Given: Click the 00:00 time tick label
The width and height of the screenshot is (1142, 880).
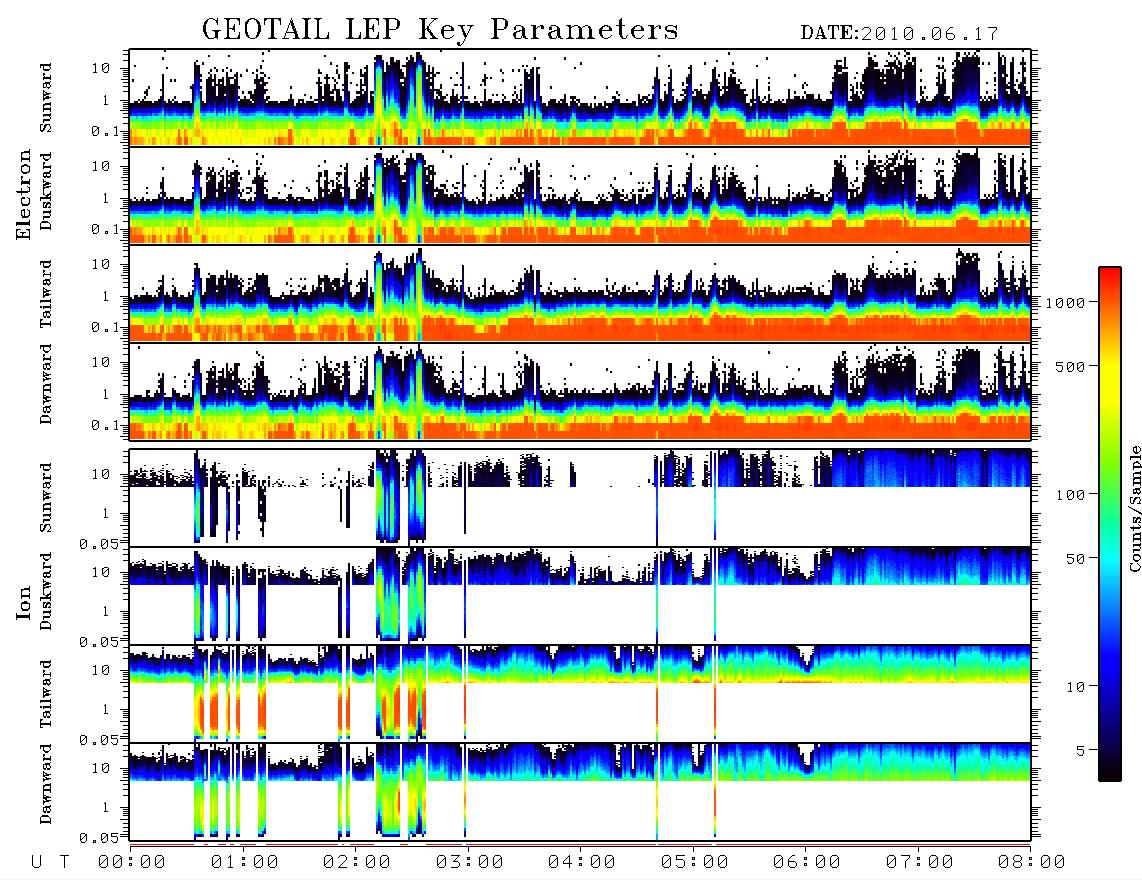Looking at the screenshot, I should tap(132, 863).
